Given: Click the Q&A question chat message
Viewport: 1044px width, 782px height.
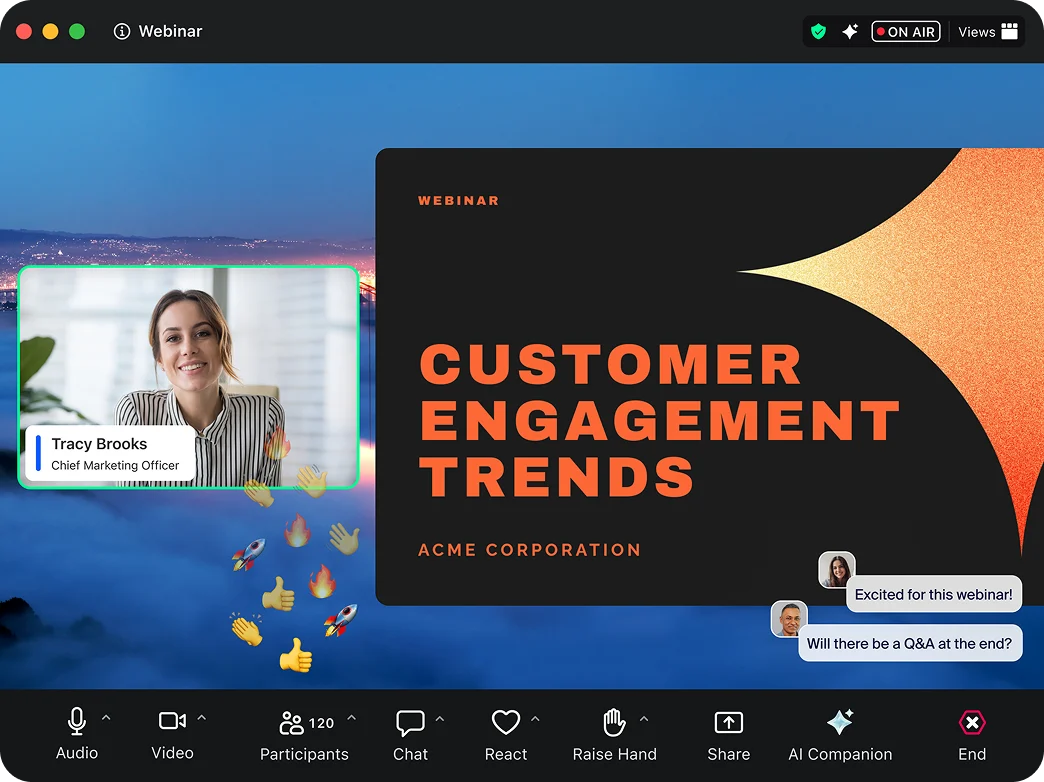Looking at the screenshot, I should [910, 643].
